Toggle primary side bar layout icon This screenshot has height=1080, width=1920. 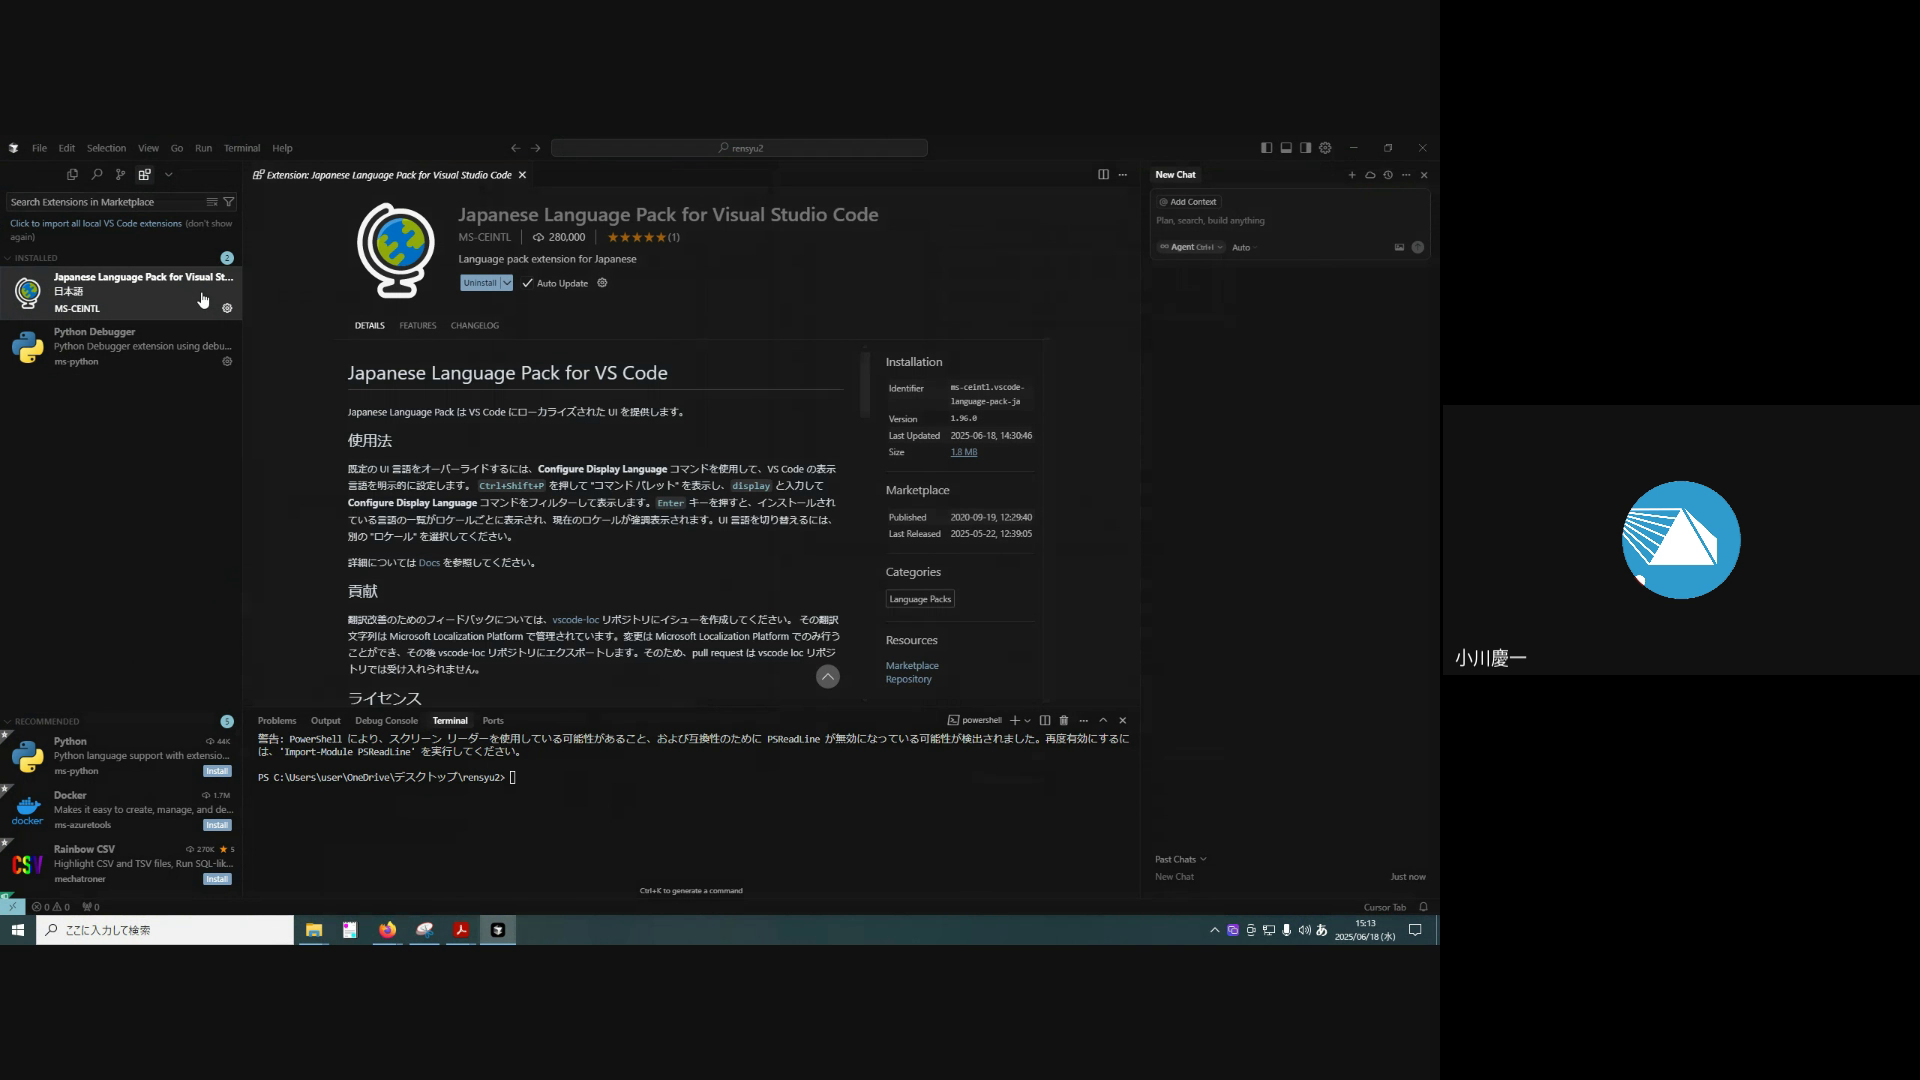click(x=1266, y=148)
